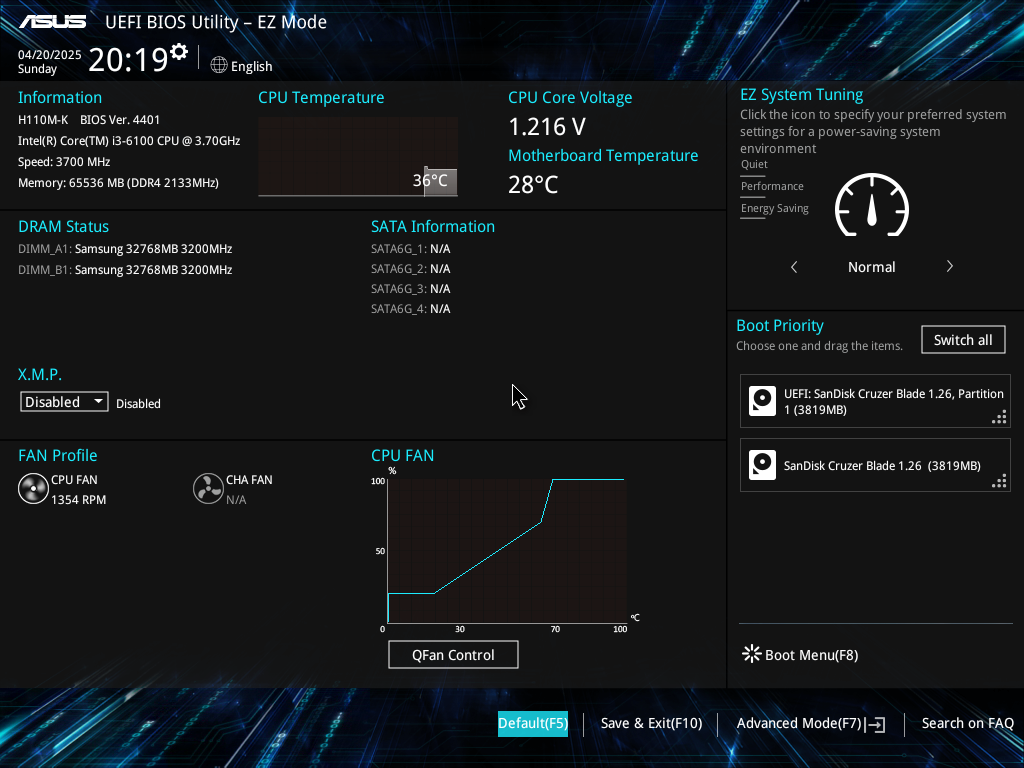Click the Normal tuning mode label
This screenshot has width=1024, height=768.
click(x=871, y=267)
